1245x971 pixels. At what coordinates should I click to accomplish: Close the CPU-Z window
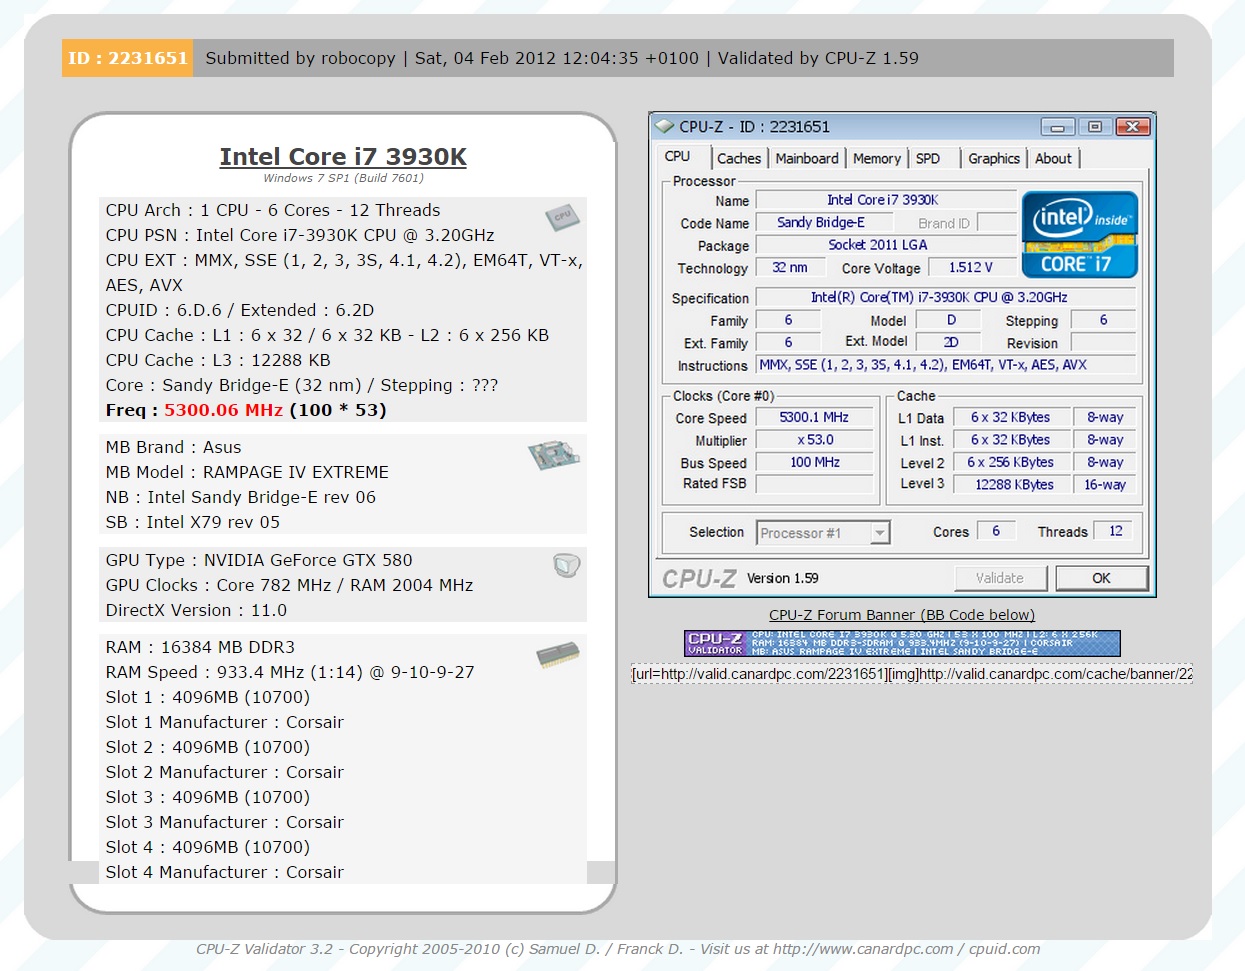pyautogui.click(x=1132, y=127)
